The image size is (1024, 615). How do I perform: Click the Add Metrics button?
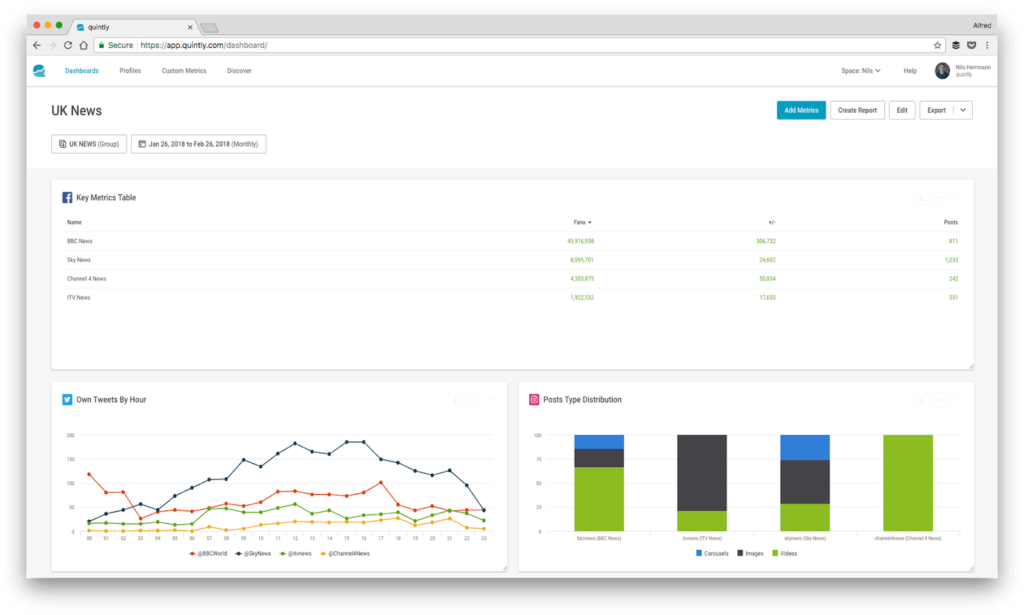click(801, 110)
